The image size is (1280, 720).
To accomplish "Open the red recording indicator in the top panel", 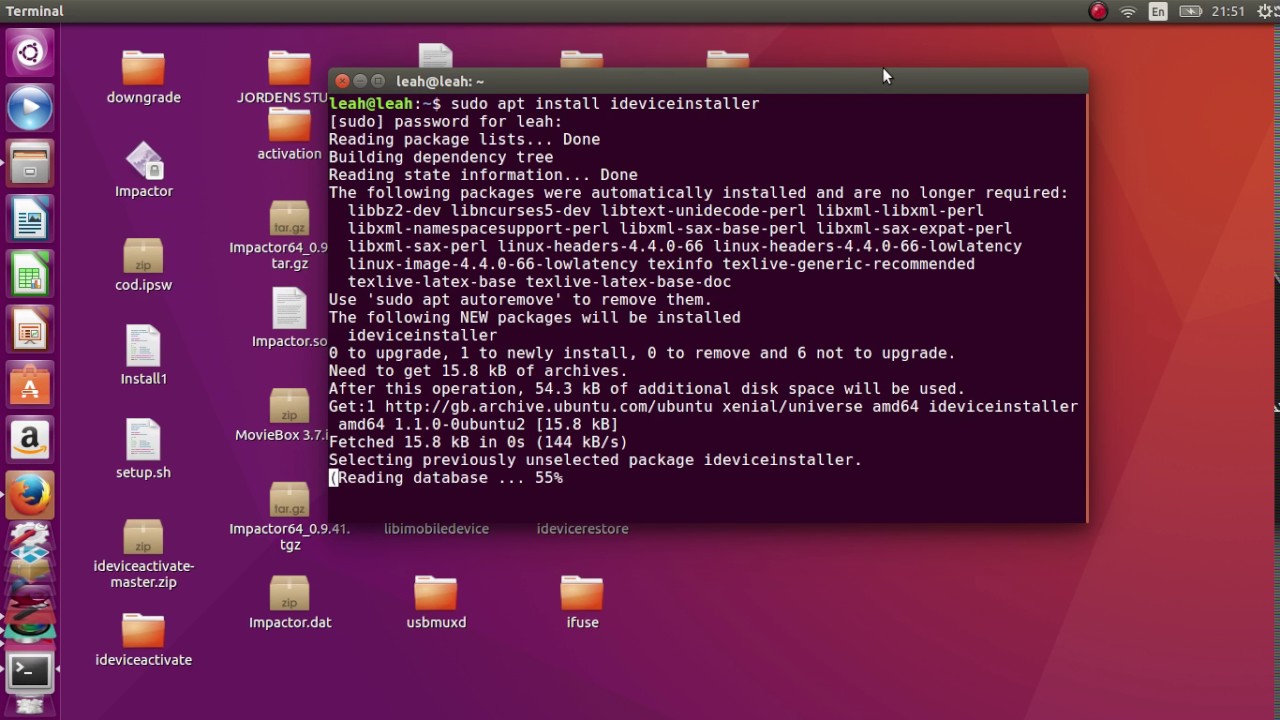I will coord(1098,12).
